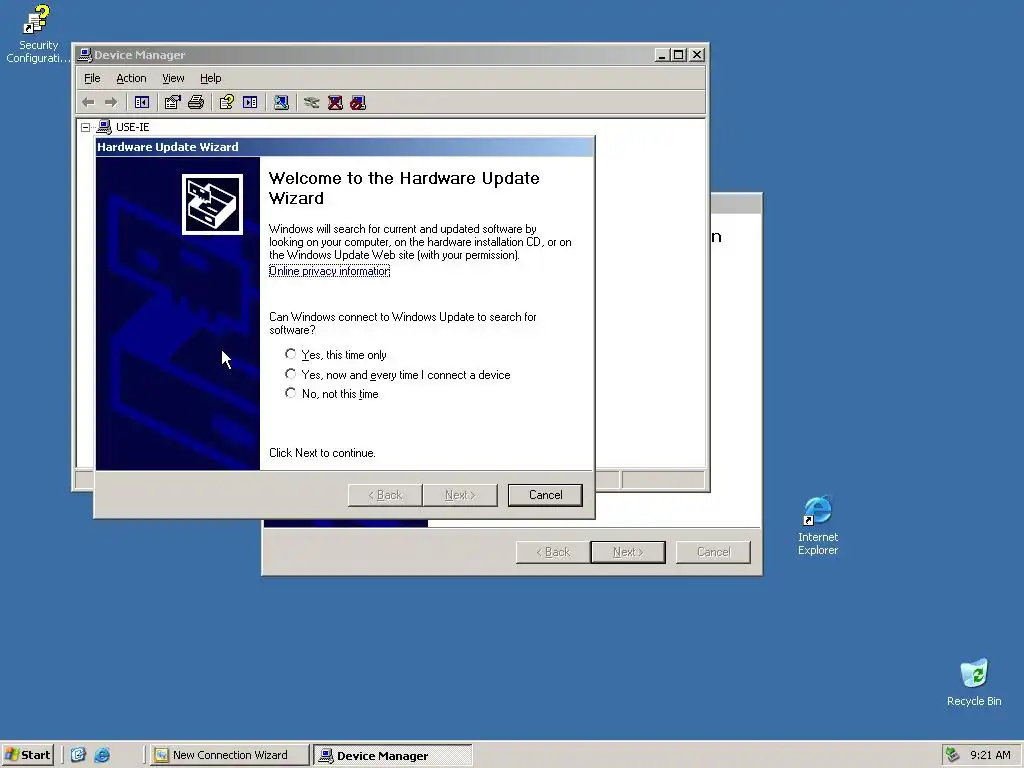Launch Internet Explorer from quick launch
This screenshot has width=1024, height=768.
(103, 755)
